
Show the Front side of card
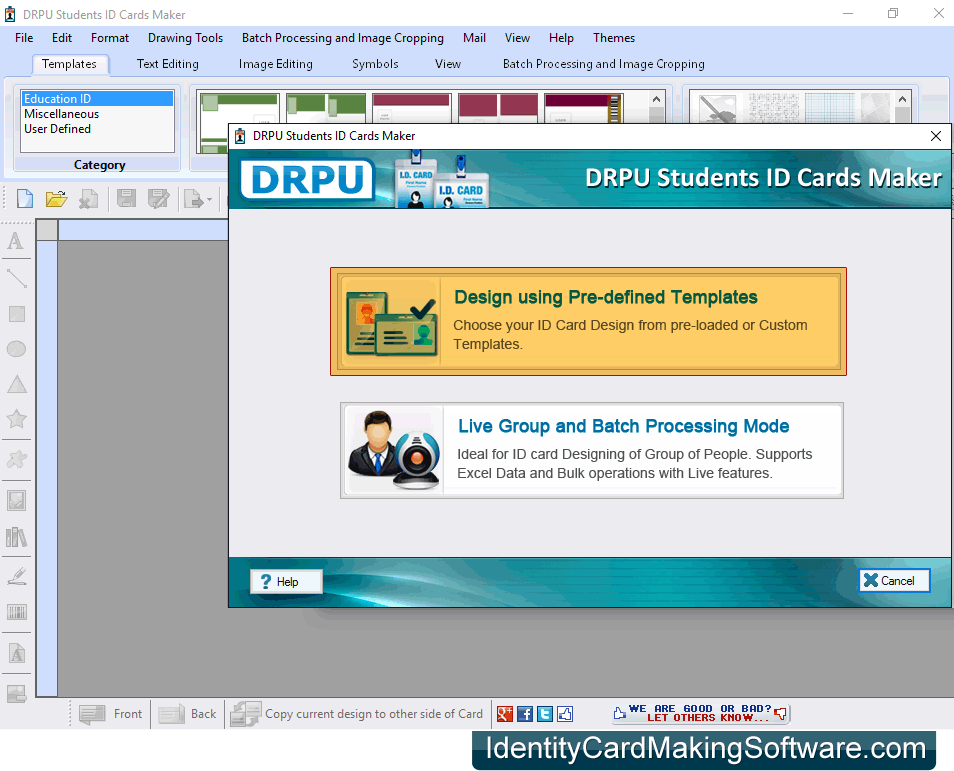coord(111,714)
